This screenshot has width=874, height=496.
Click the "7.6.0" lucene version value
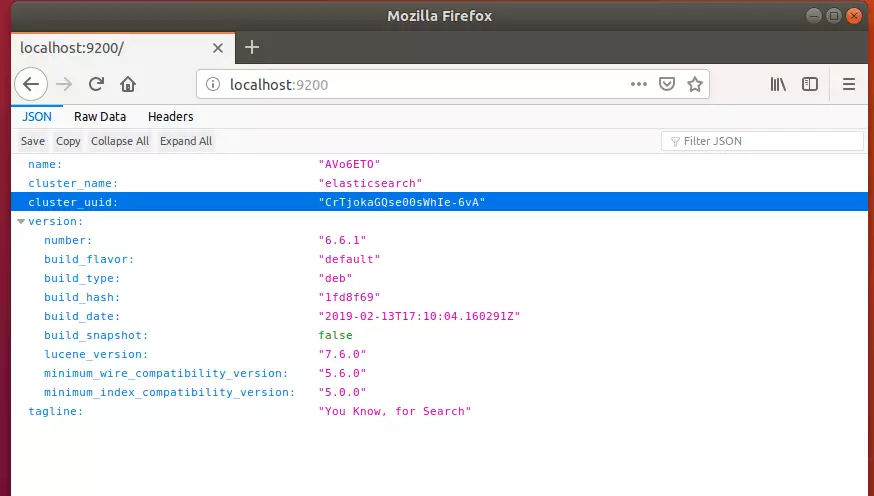pyautogui.click(x=342, y=354)
